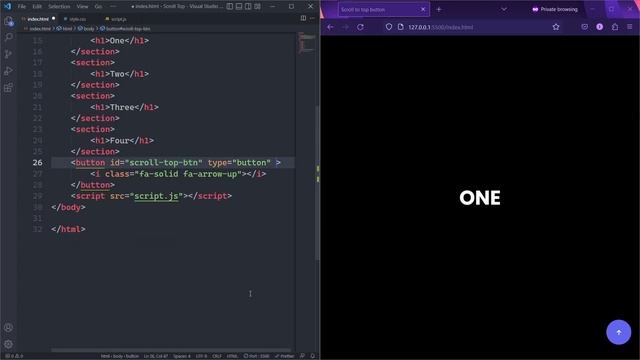The width and height of the screenshot is (640, 360).
Task: Click the 'Three' heading text in code
Action: click(x=122, y=107)
